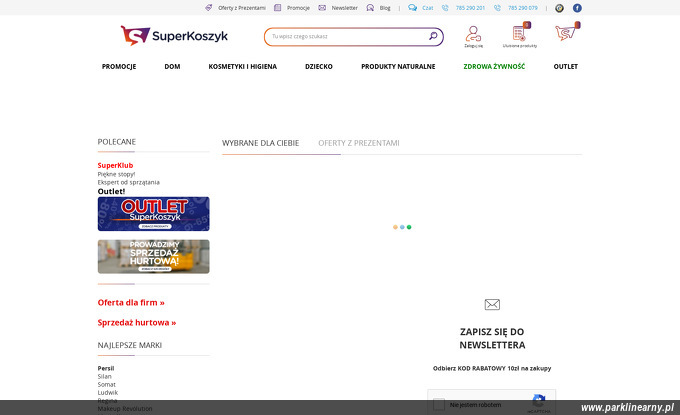Open the favorite products list icon
The image size is (680, 415).
point(520,33)
